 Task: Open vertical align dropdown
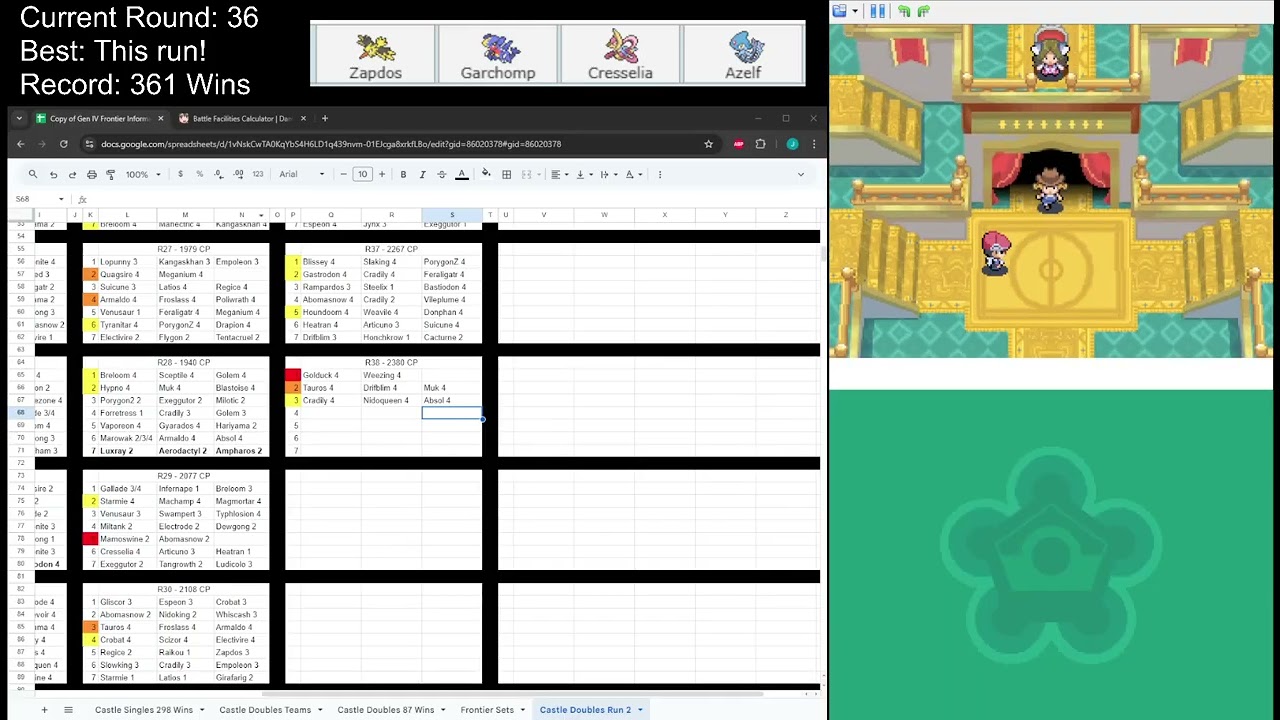click(582, 174)
